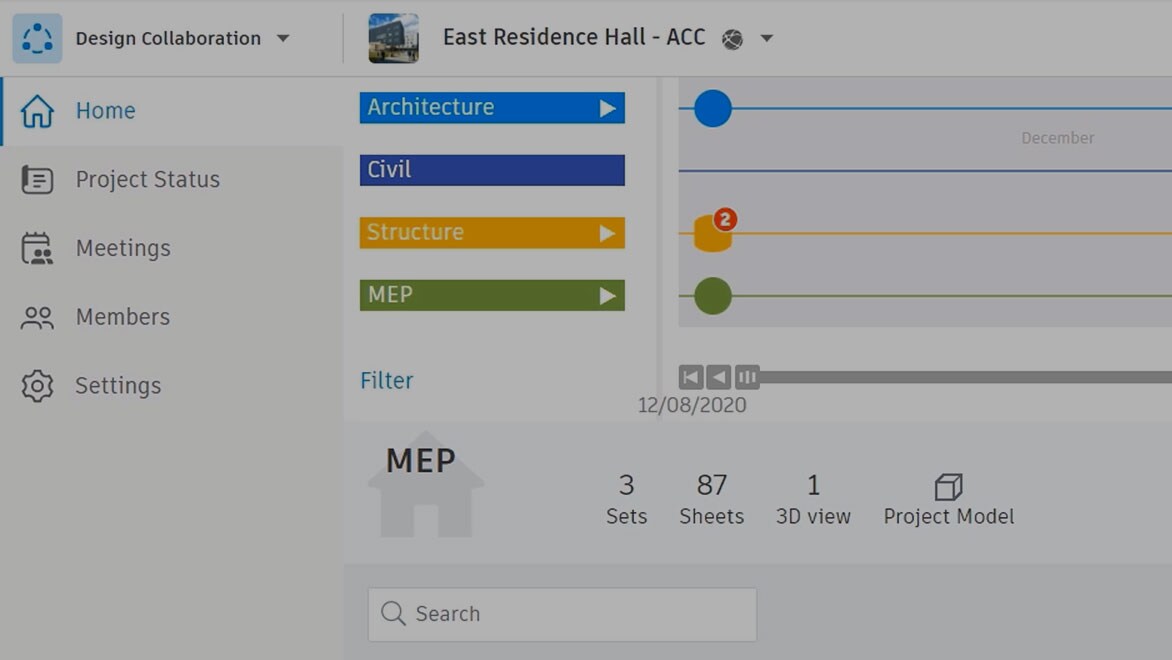Click the globe icon beside project name
The width and height of the screenshot is (1172, 660).
[x=733, y=39]
